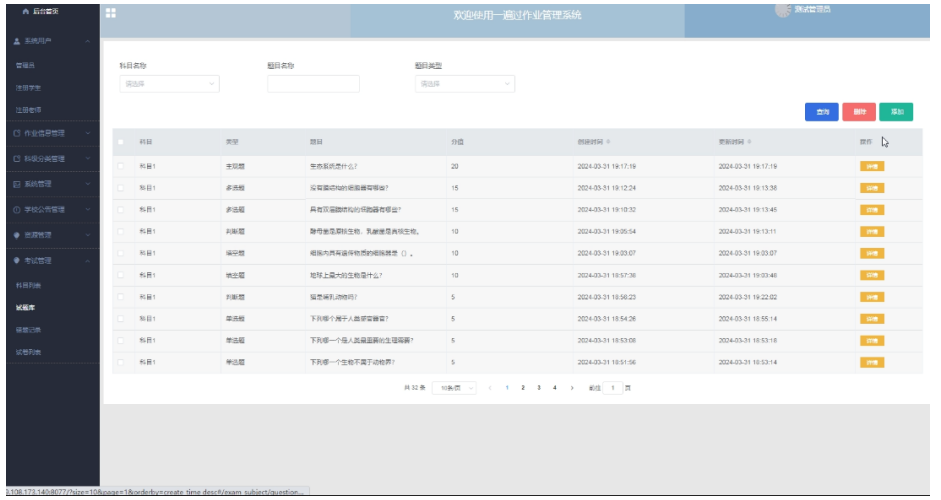The width and height of the screenshot is (941, 500).
Task: Open the 科目名称 dropdown filter
Action: pos(169,84)
